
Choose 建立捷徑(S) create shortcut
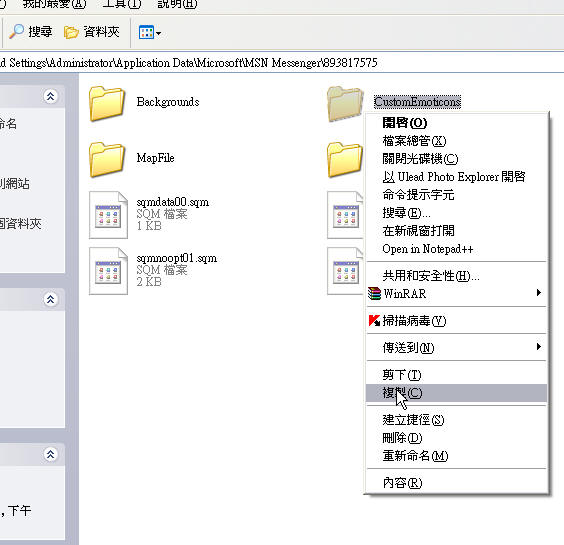(x=456, y=419)
